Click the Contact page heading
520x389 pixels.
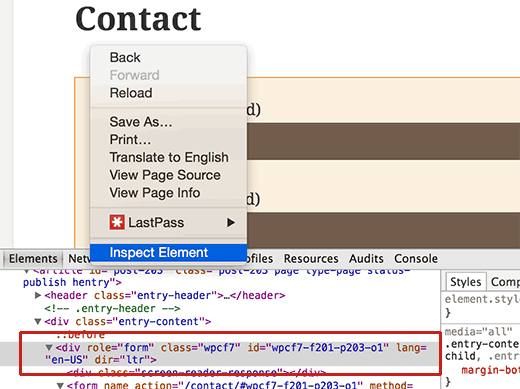tap(138, 19)
